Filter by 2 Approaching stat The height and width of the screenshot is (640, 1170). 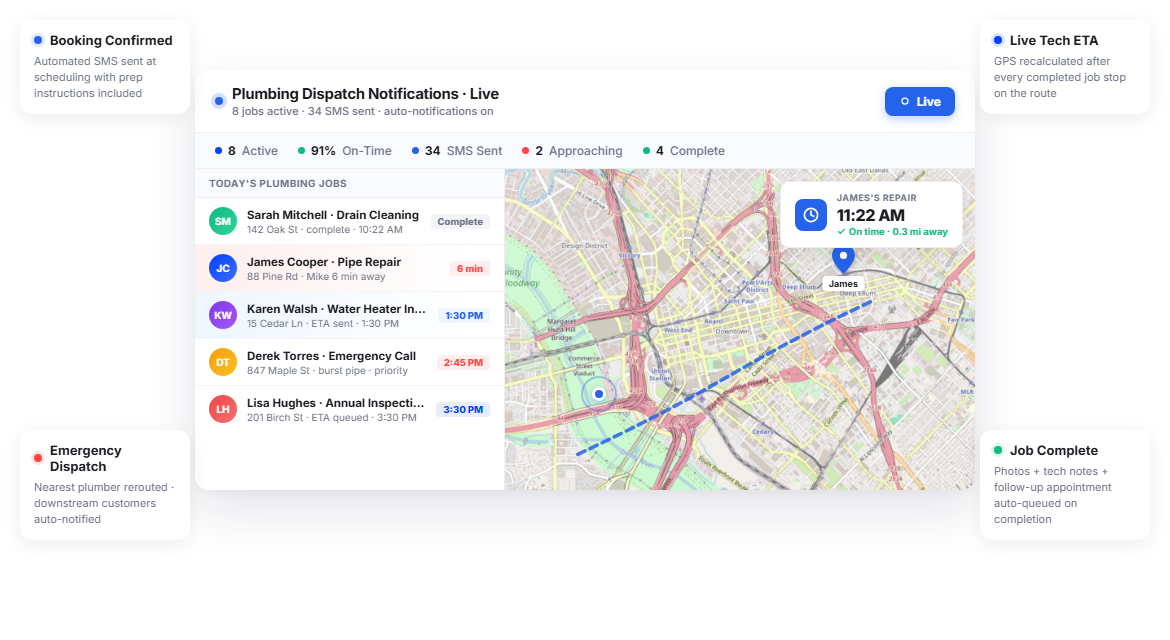click(572, 151)
